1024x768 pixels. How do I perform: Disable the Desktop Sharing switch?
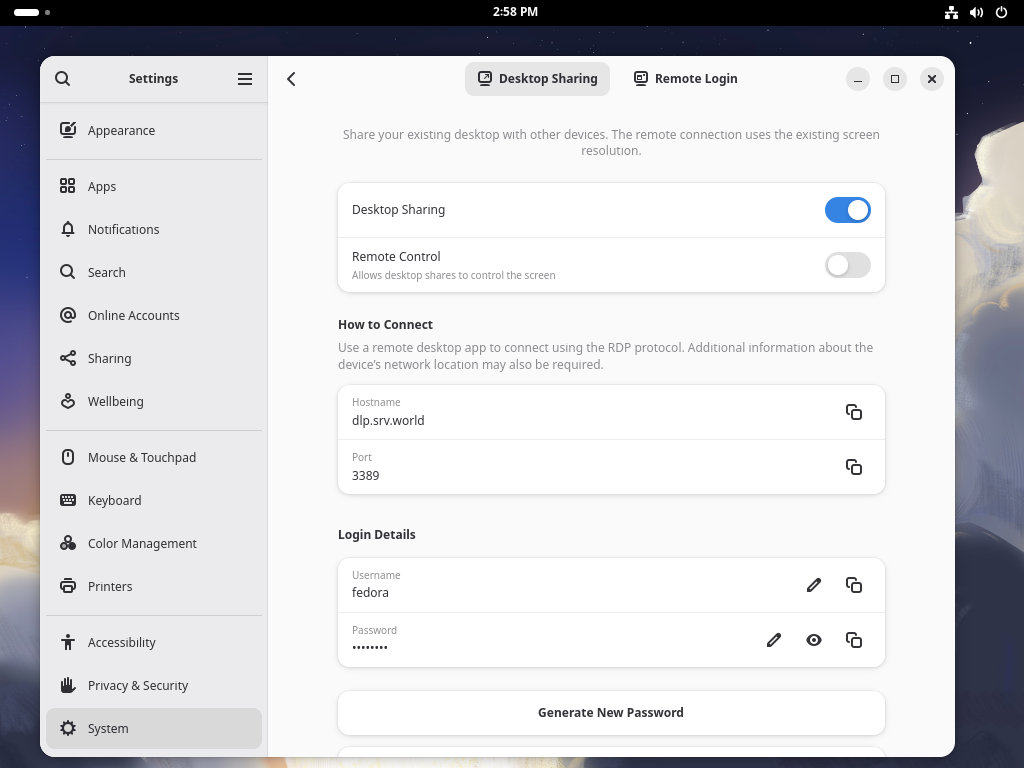[848, 210]
